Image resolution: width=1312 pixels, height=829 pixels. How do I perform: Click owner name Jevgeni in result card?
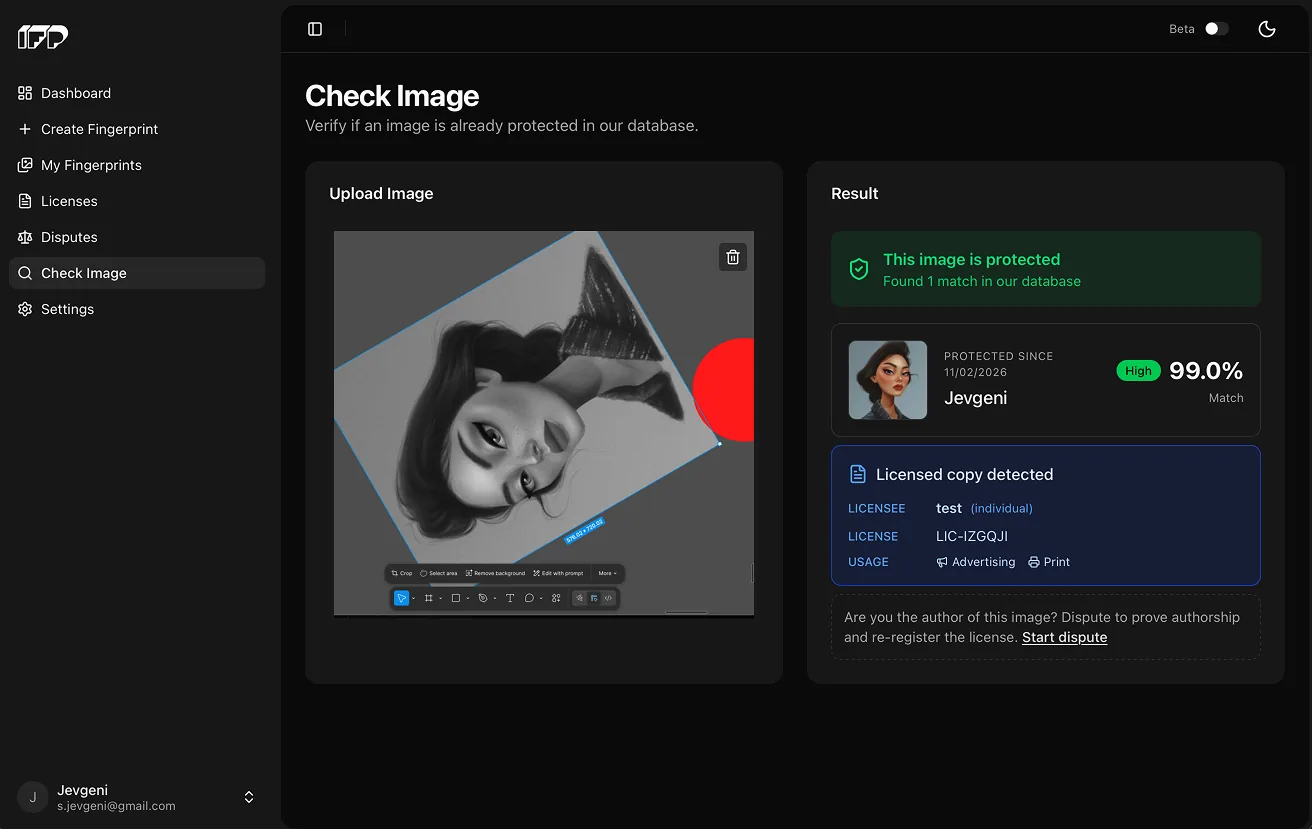pos(975,398)
